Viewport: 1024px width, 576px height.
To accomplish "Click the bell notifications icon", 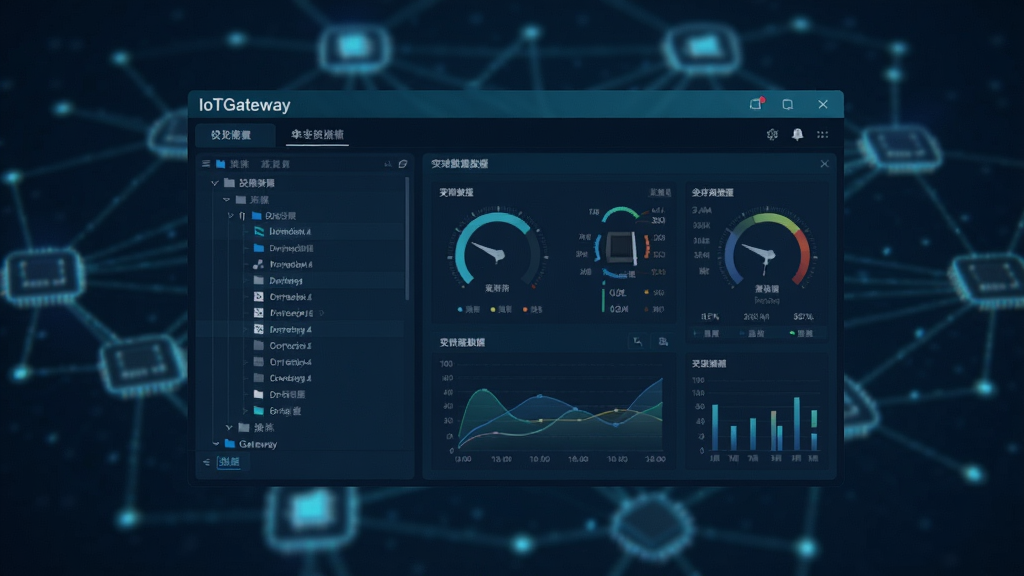I will (797, 134).
